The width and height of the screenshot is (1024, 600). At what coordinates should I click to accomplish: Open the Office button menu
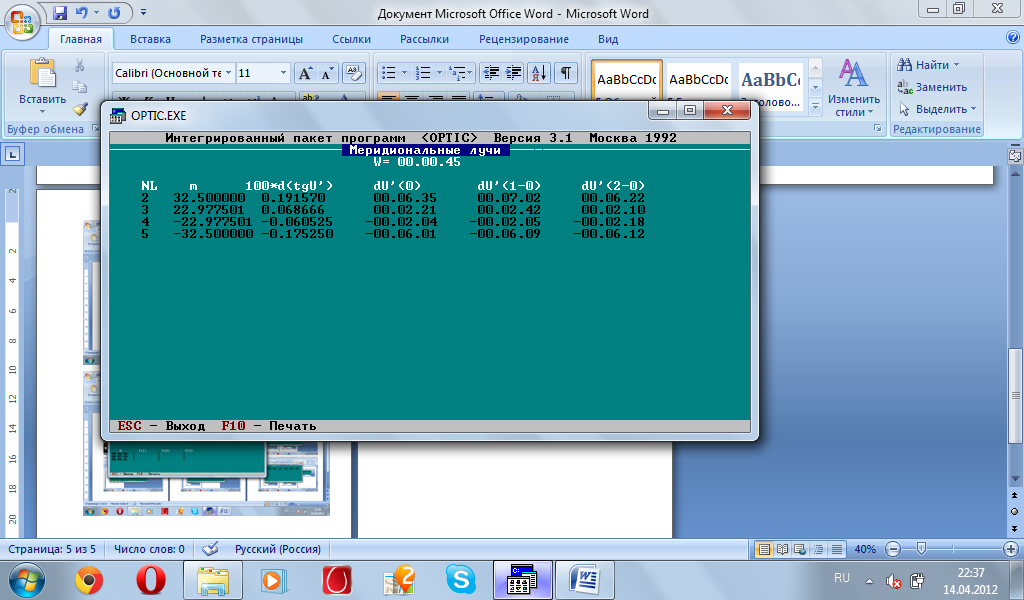pos(22,21)
